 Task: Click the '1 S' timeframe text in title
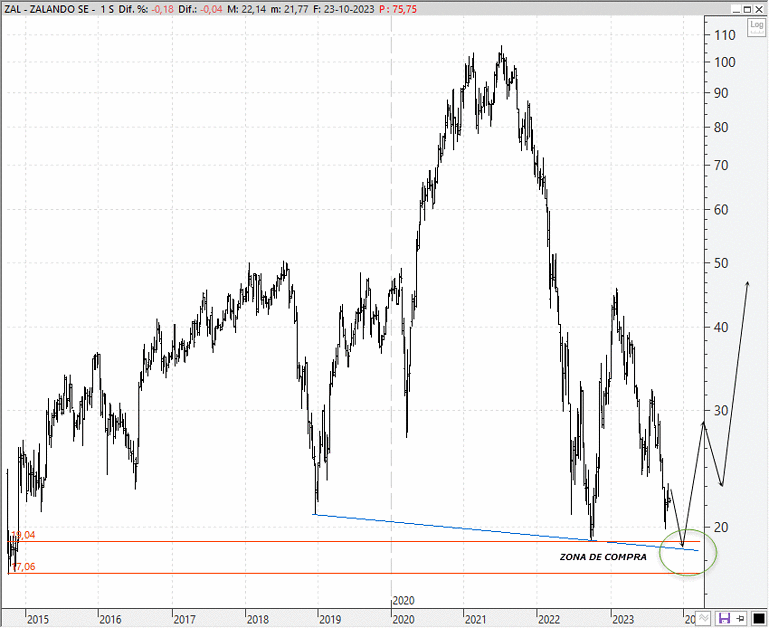[x=107, y=9]
